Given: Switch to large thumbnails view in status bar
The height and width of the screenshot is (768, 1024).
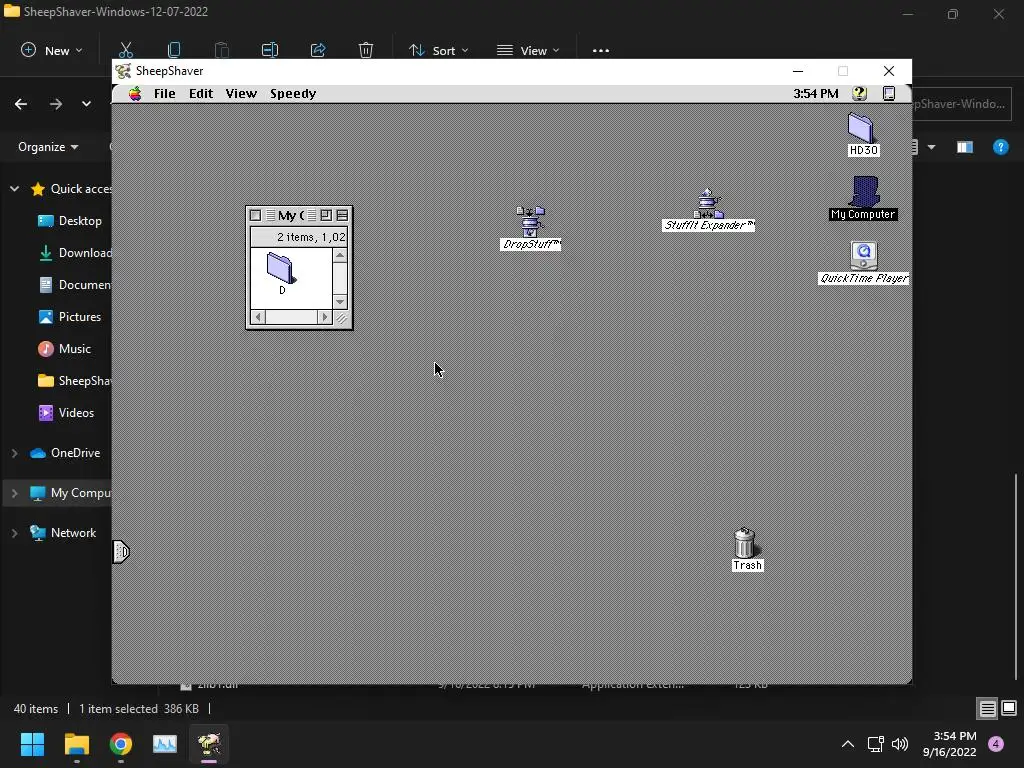Looking at the screenshot, I should [1009, 708].
